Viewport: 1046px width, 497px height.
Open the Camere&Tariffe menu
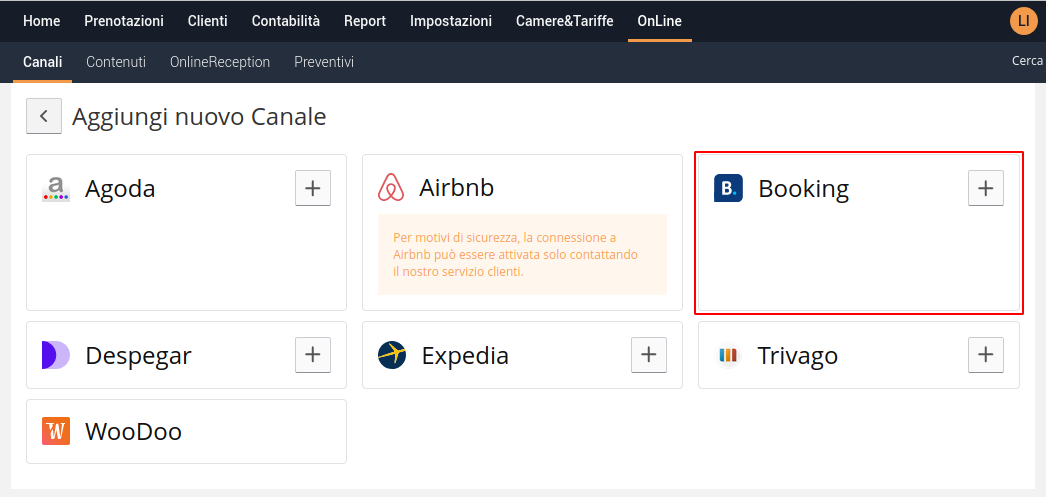coord(564,21)
